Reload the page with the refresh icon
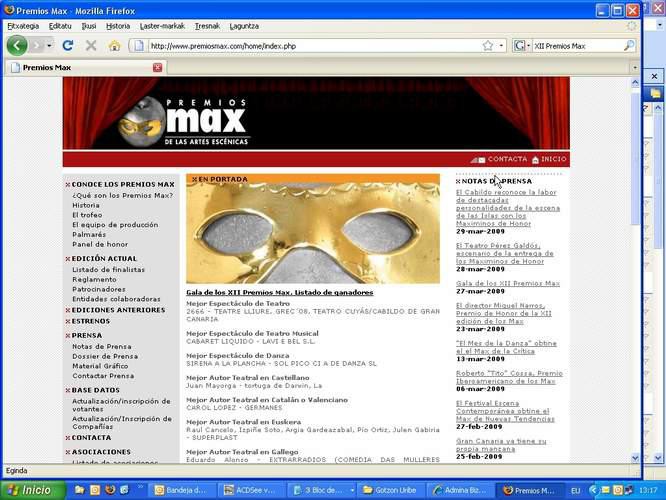The width and height of the screenshot is (666, 500). (68, 45)
